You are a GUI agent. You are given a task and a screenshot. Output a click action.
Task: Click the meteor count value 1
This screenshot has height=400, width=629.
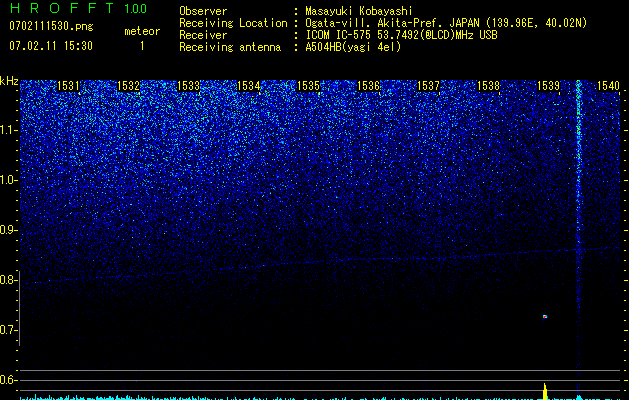point(142,46)
